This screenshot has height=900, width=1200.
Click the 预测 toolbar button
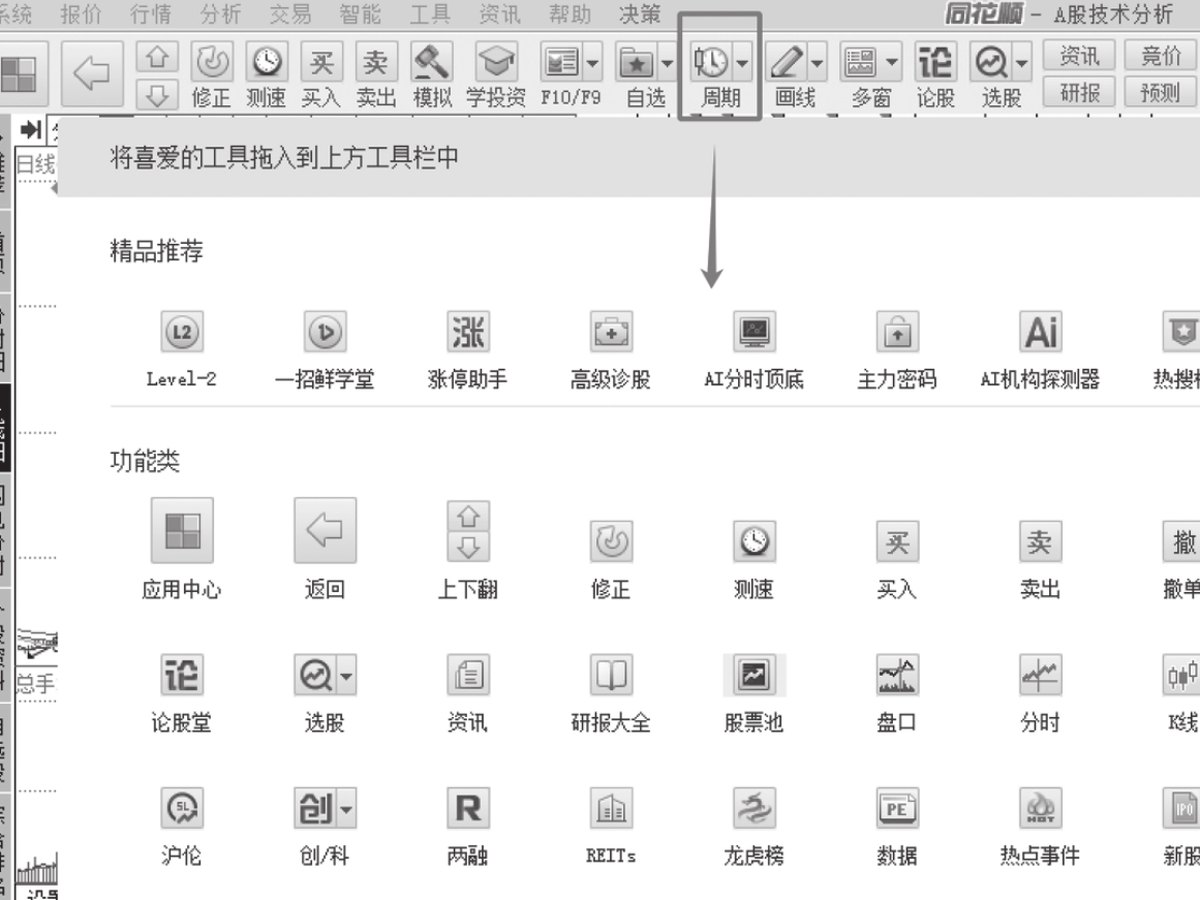point(1160,93)
